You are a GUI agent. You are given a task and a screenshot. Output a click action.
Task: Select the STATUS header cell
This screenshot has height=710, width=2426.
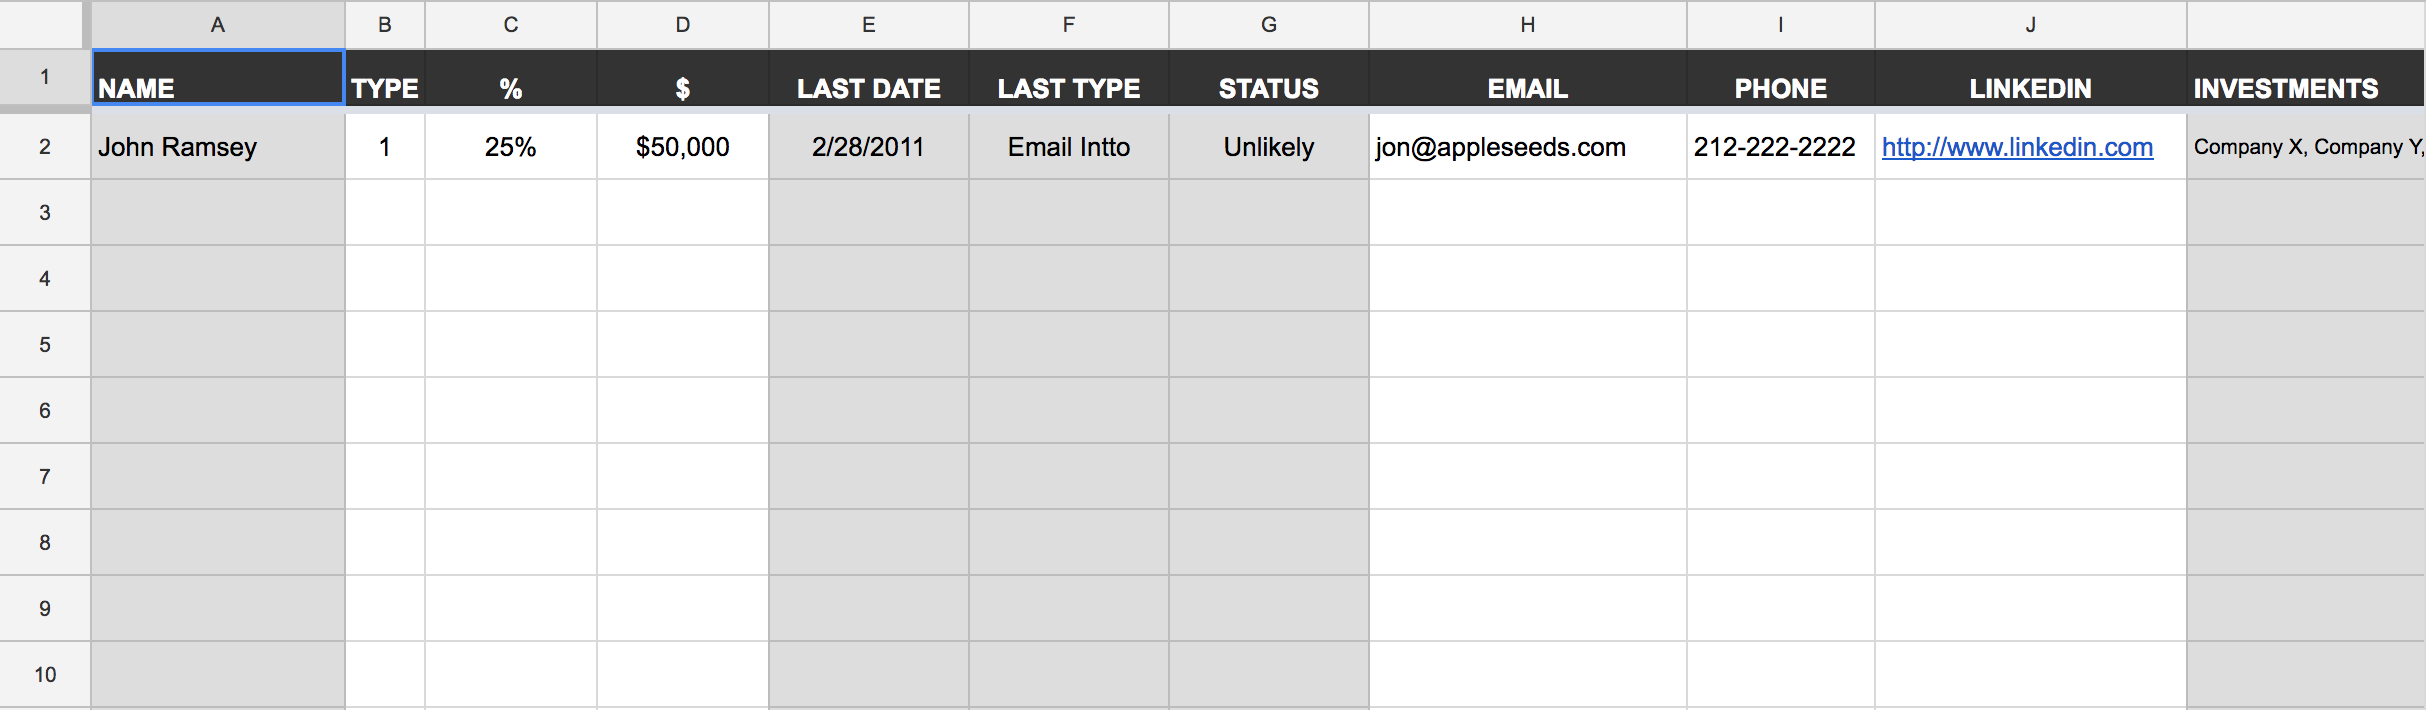pos(1268,80)
